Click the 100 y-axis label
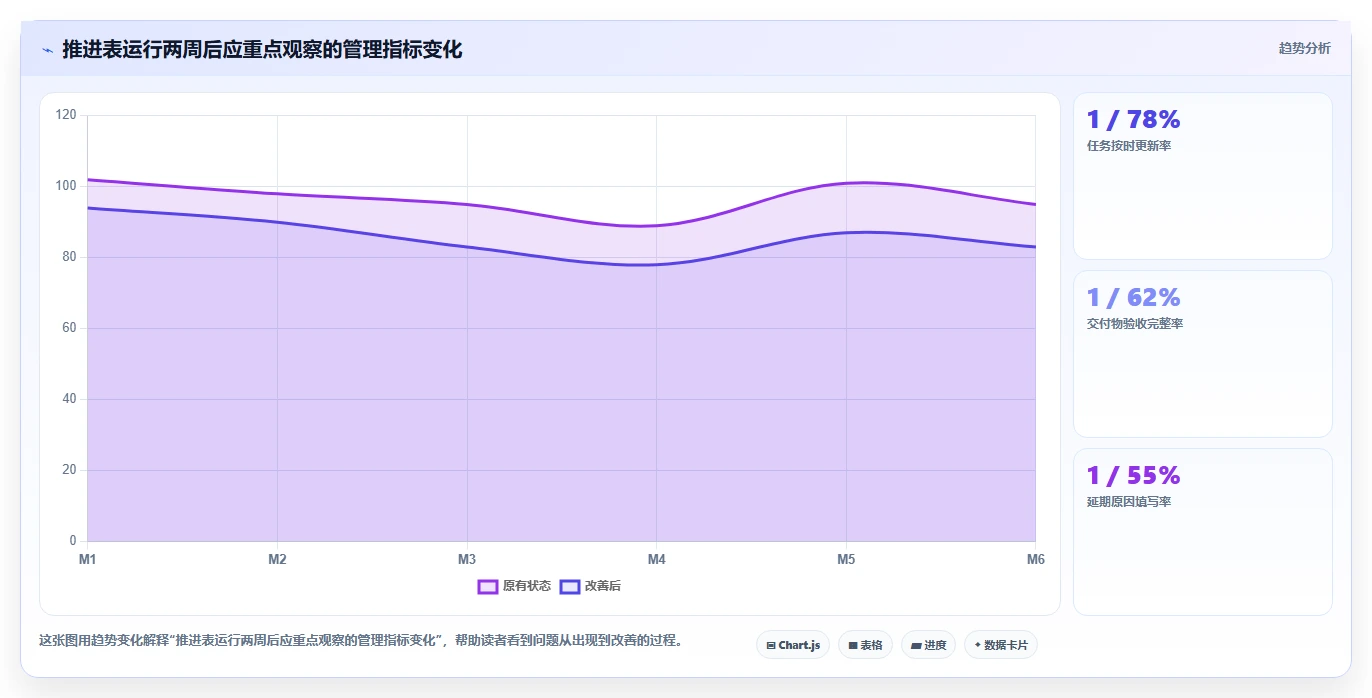The height and width of the screenshot is (698, 1372). 66,186
